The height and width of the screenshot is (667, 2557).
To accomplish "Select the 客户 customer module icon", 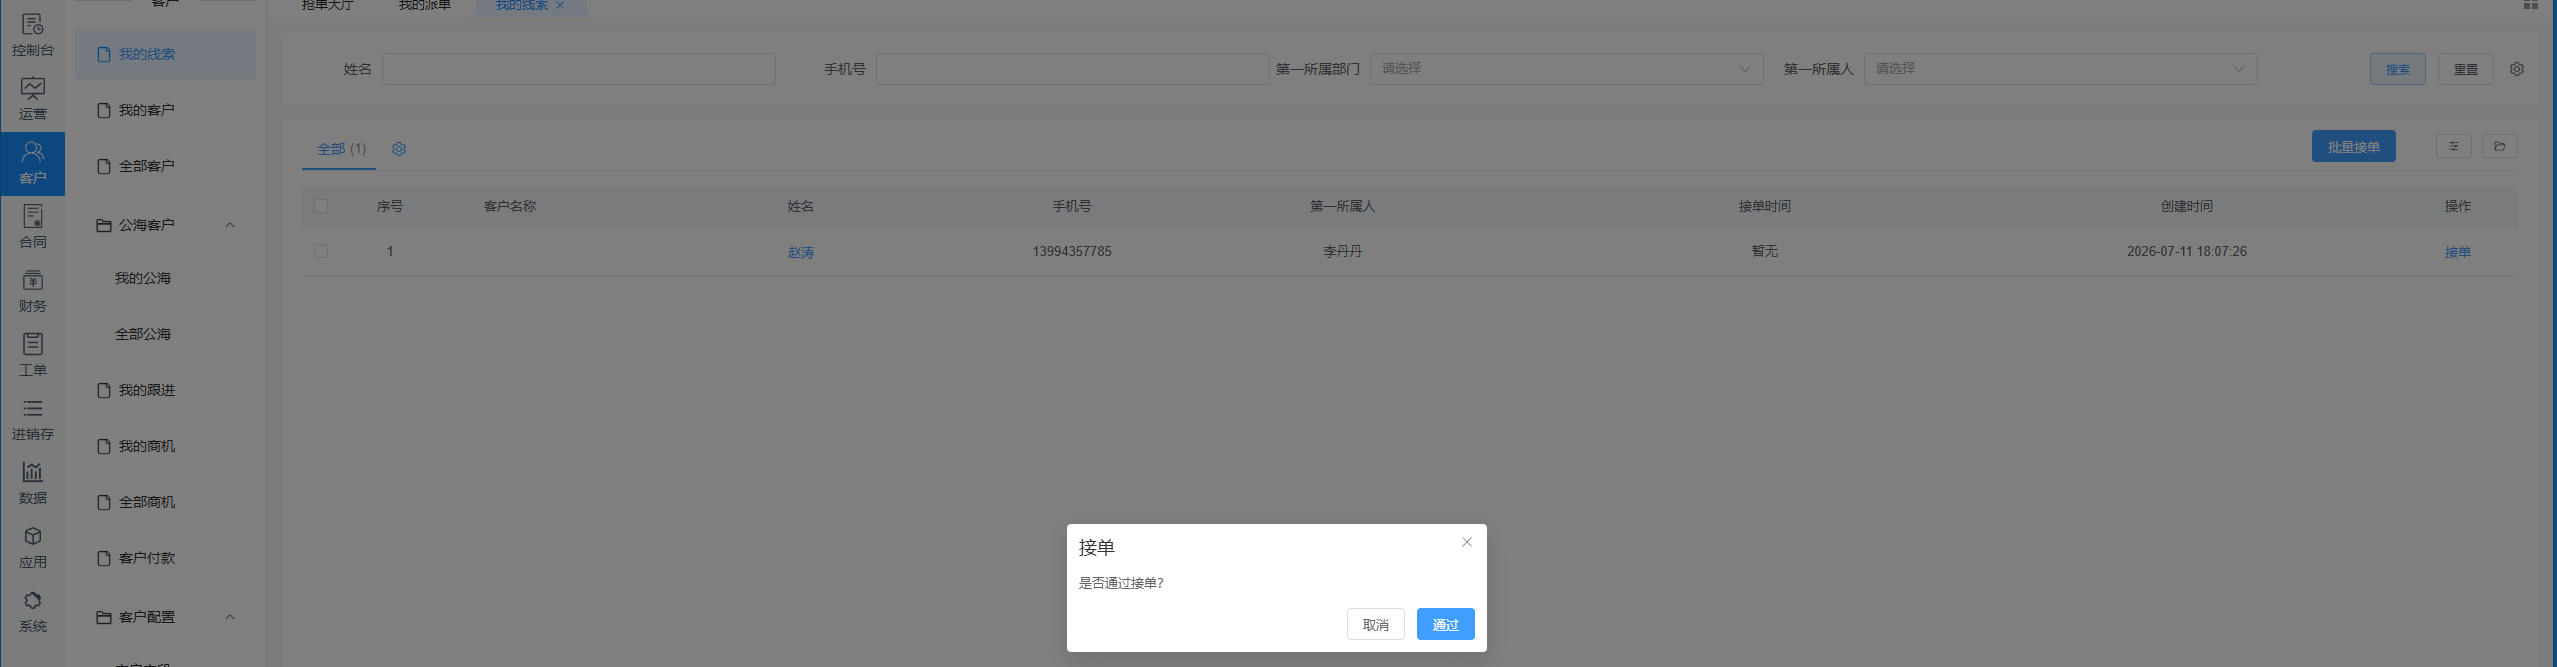I will [x=32, y=163].
